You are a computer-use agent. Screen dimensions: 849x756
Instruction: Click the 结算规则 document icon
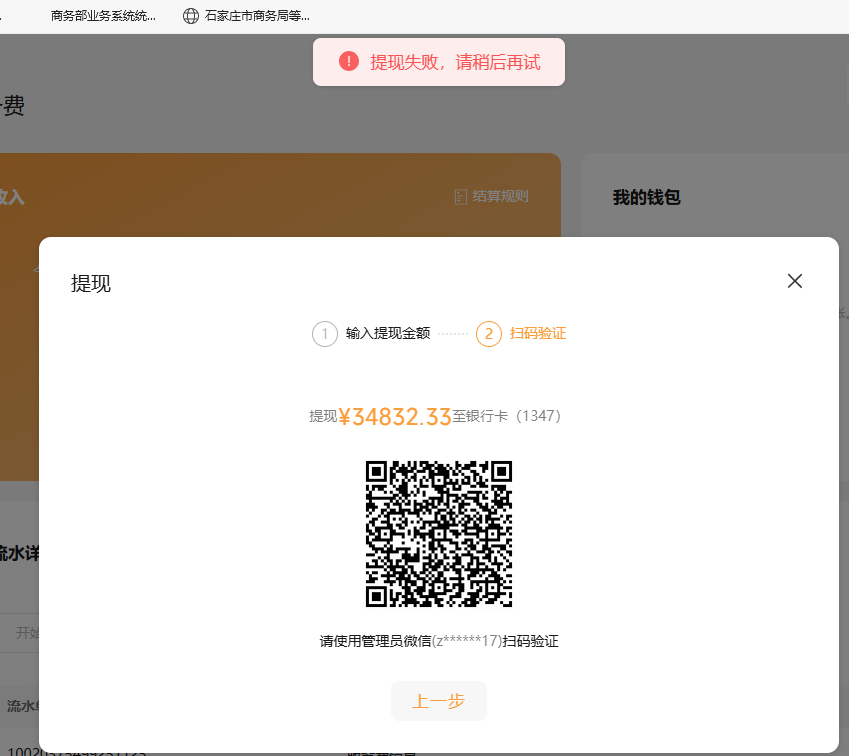460,197
